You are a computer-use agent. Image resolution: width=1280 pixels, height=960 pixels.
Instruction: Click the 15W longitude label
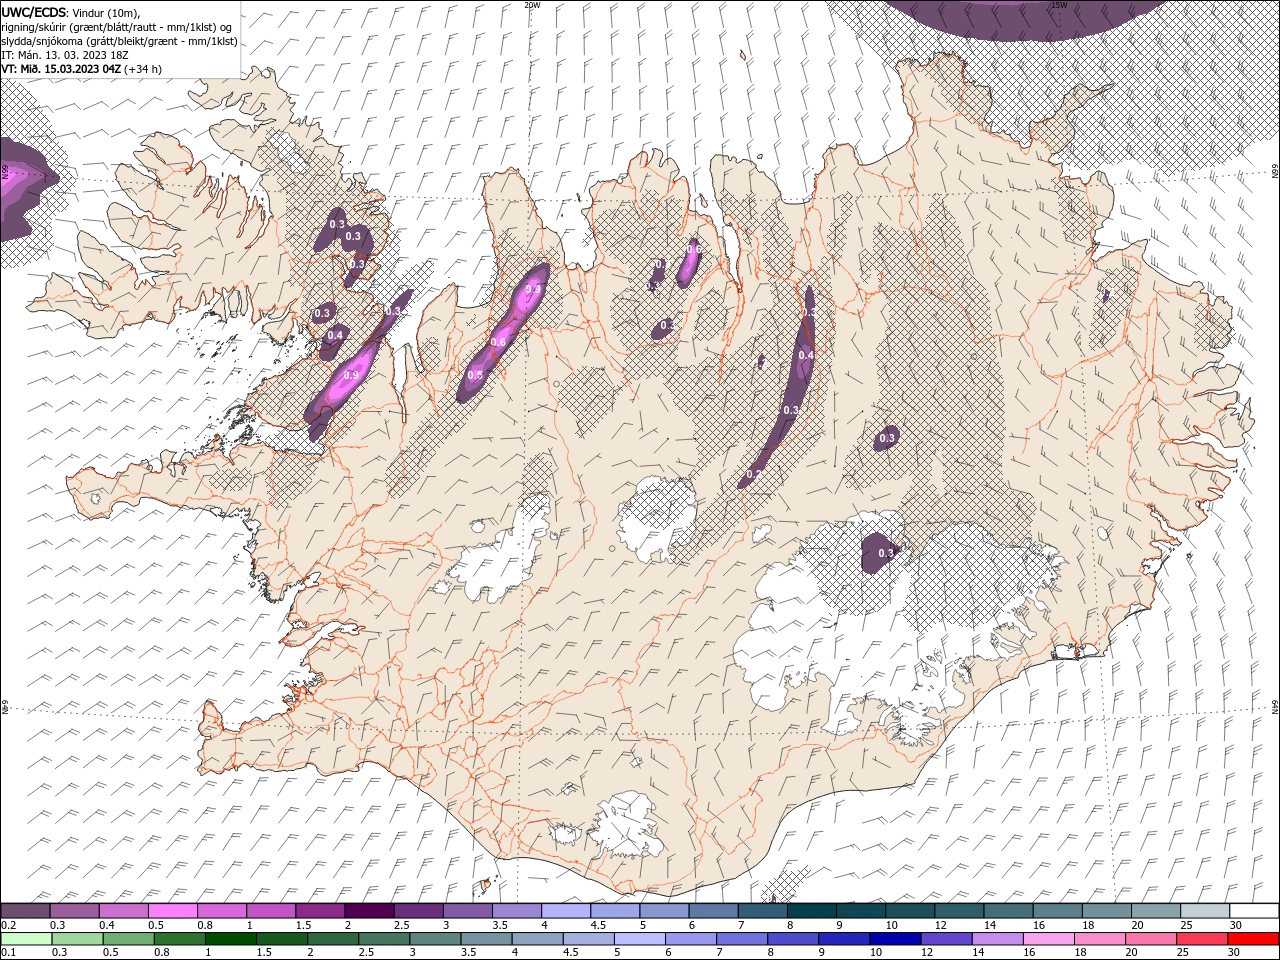(x=1058, y=5)
